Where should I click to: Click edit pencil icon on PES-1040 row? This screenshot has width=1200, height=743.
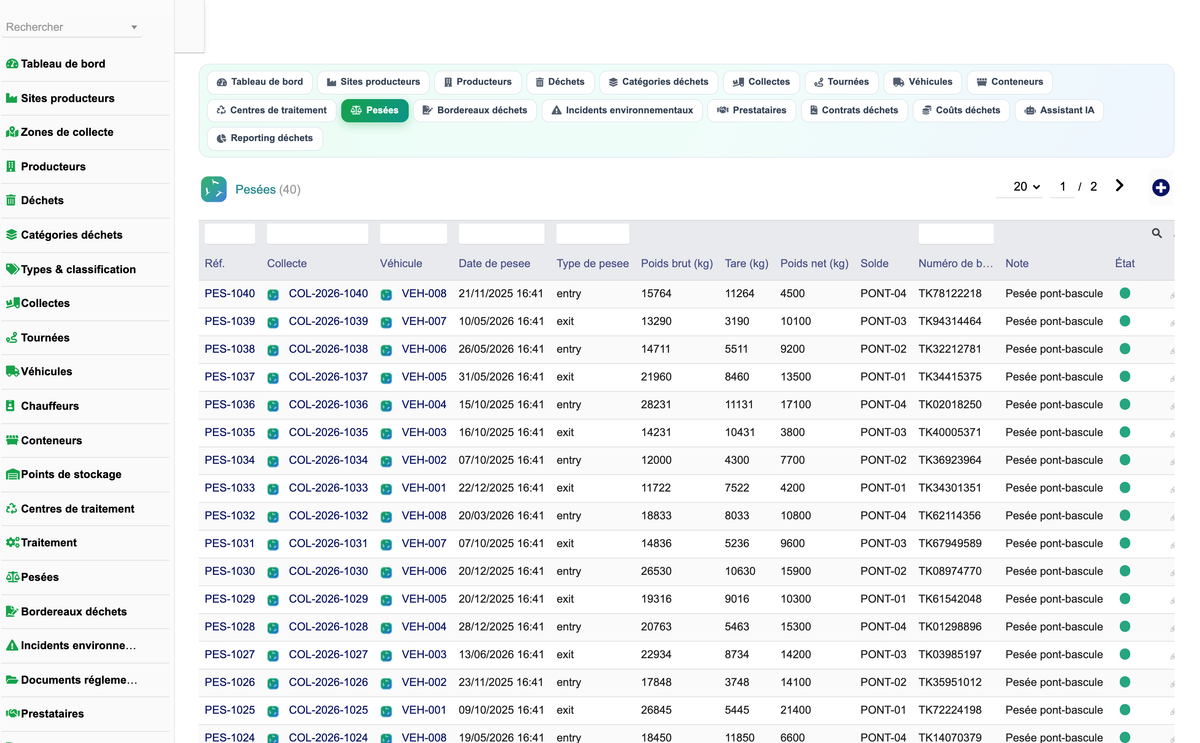coord(1172,295)
